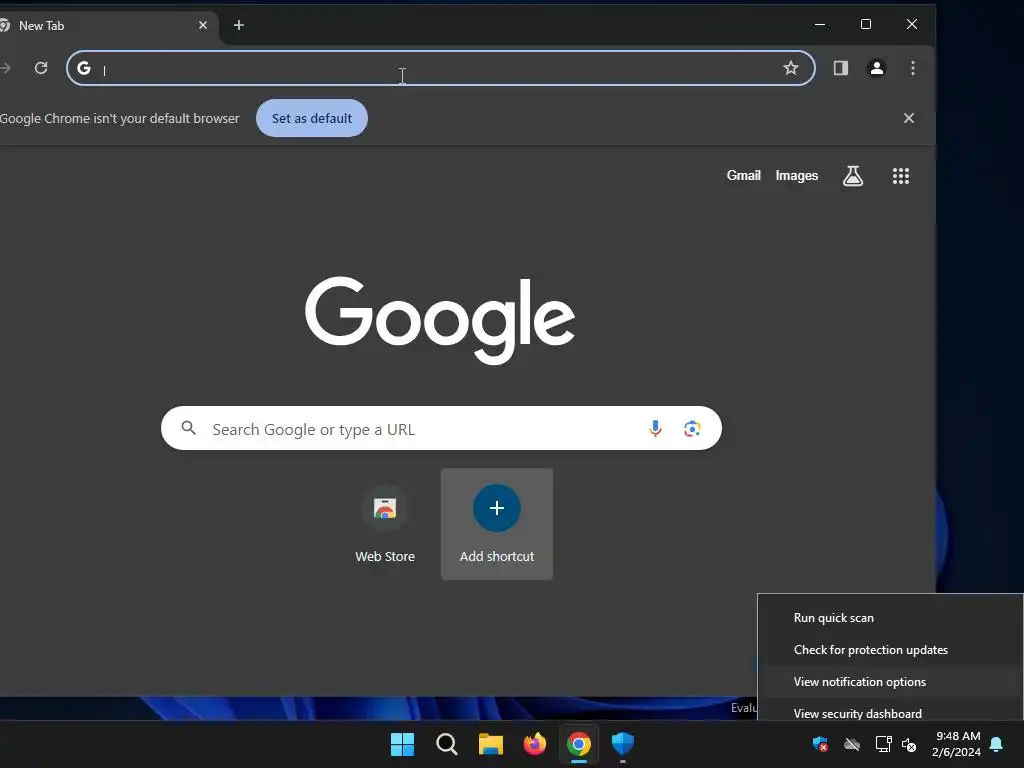1024x768 pixels.
Task: Open Search Labs flask icon
Action: pyautogui.click(x=853, y=176)
